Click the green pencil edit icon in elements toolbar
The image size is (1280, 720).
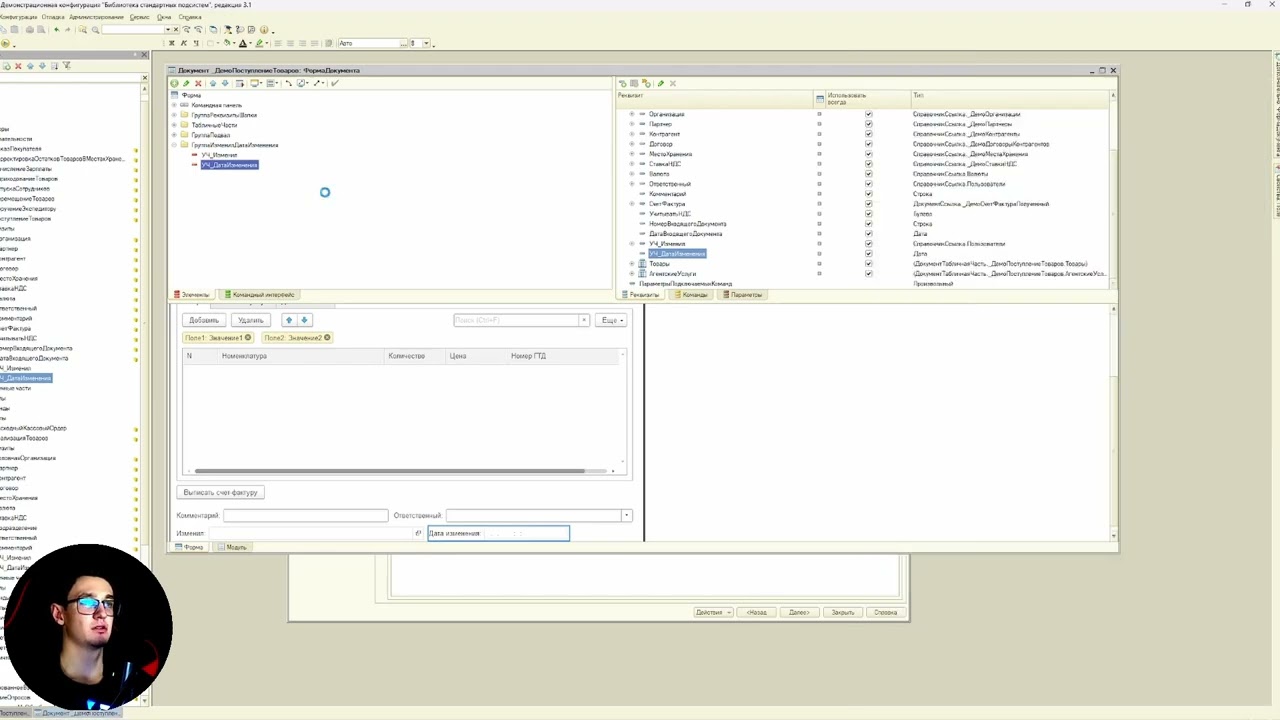click(186, 83)
